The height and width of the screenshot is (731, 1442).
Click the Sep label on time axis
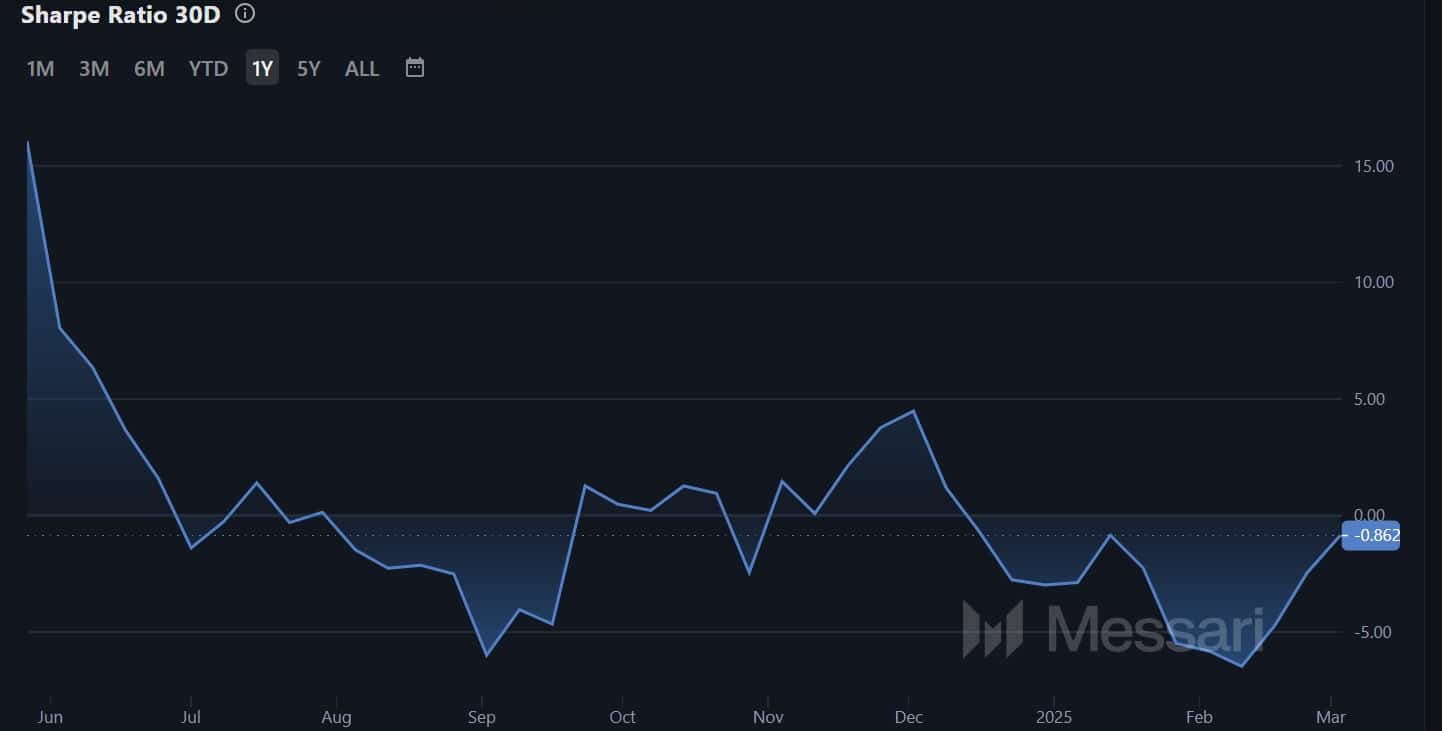tap(482, 717)
